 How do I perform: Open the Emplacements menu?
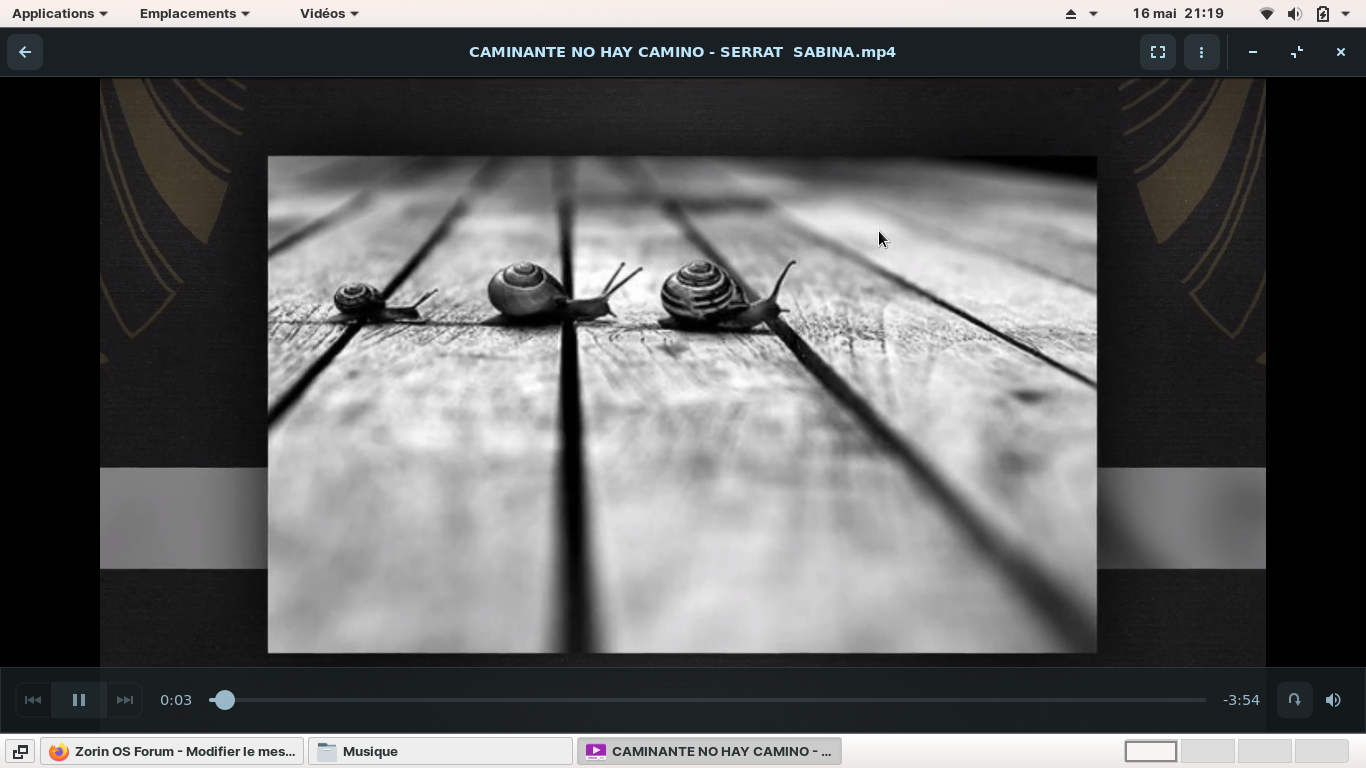[x=194, y=13]
